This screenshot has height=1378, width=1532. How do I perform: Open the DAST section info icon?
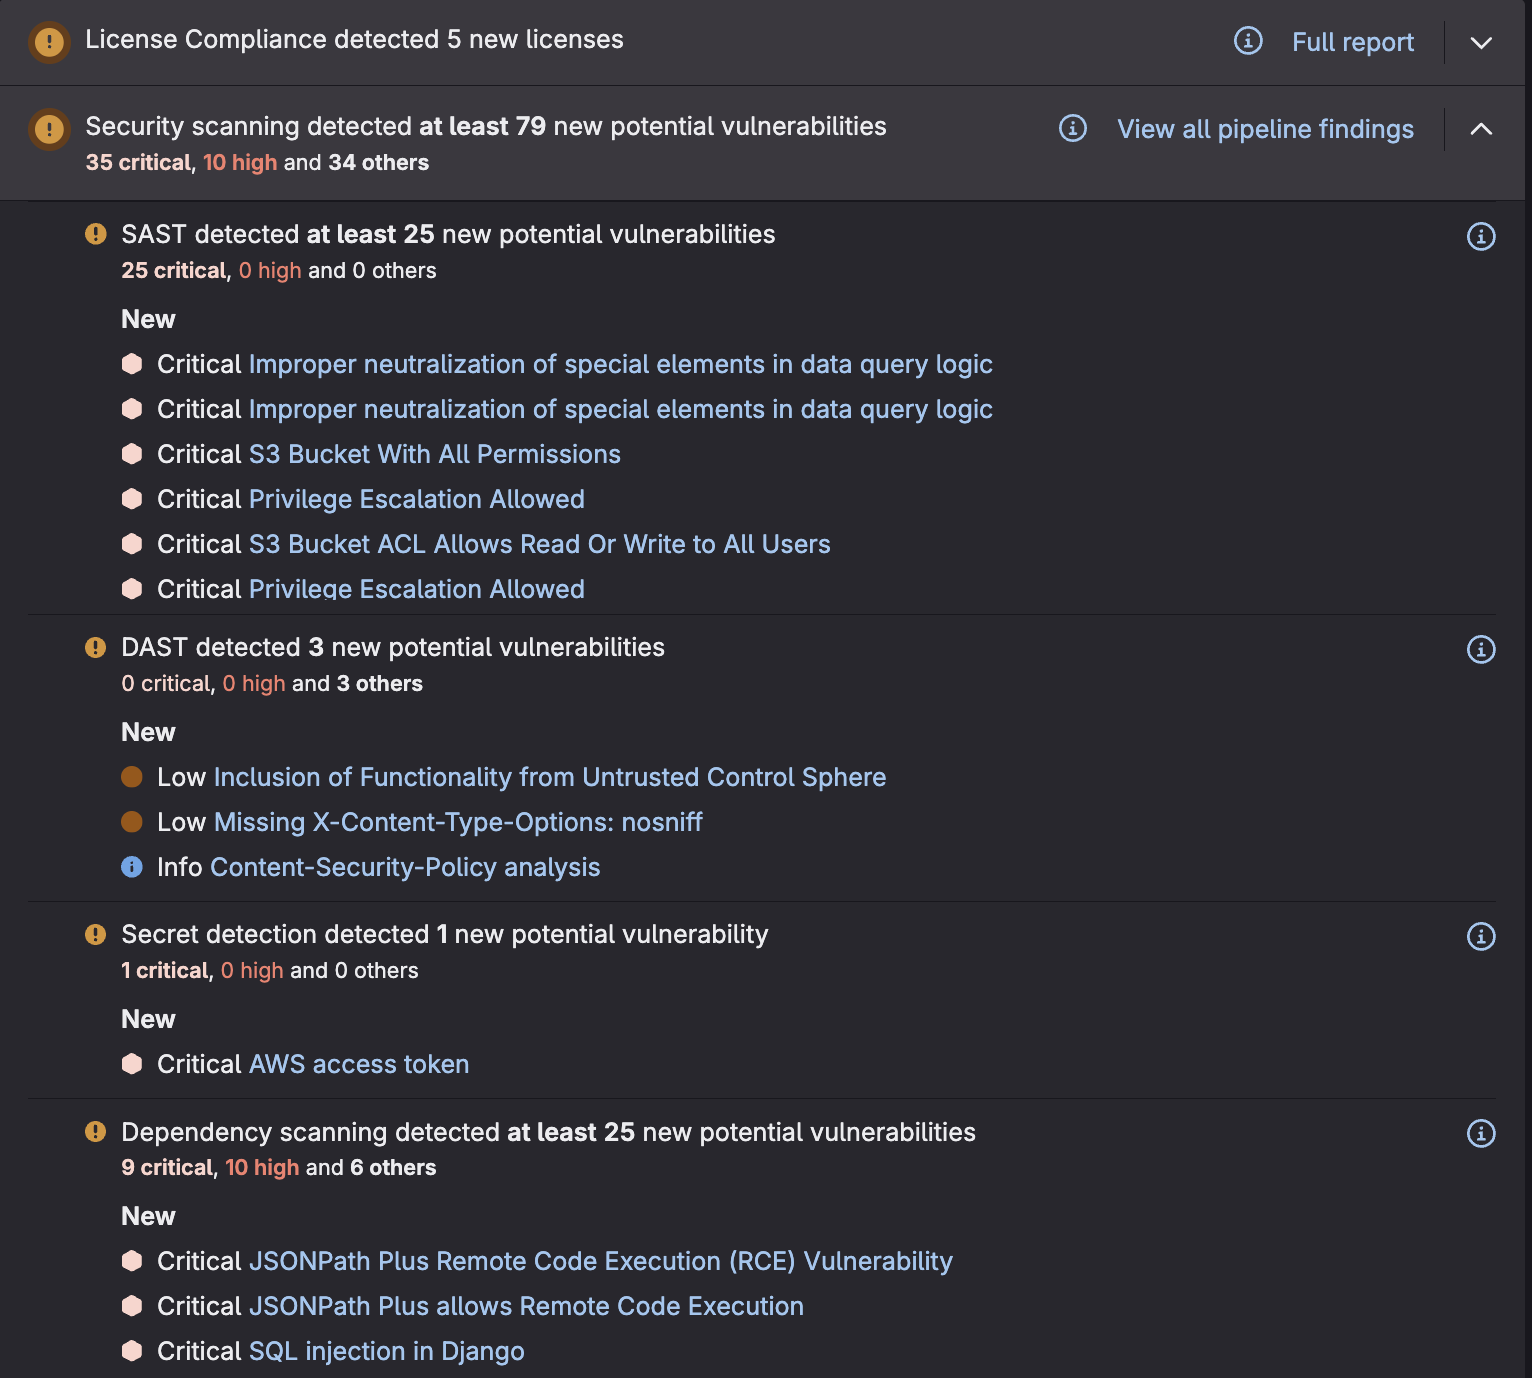(1481, 649)
